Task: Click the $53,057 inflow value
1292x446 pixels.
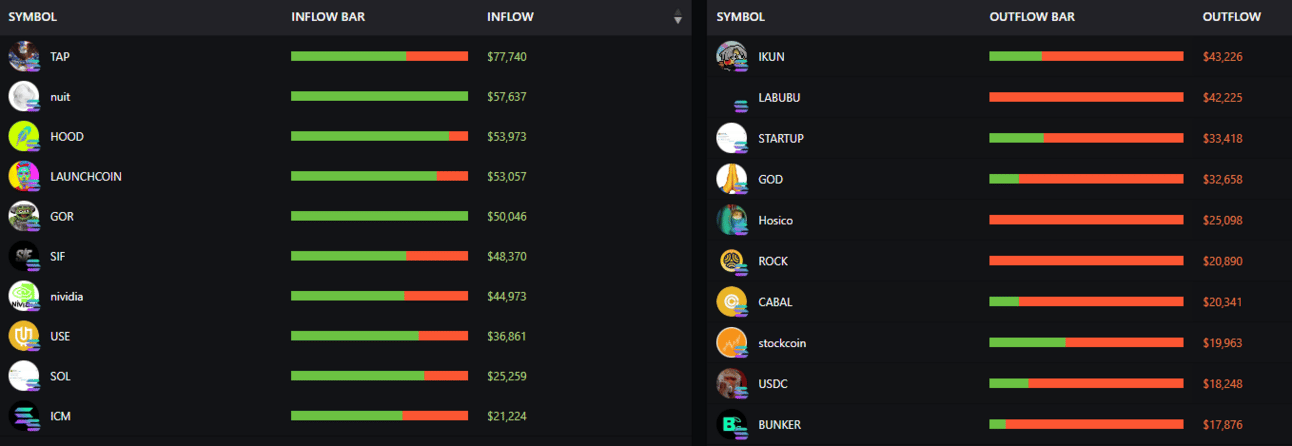Action: pos(507,177)
